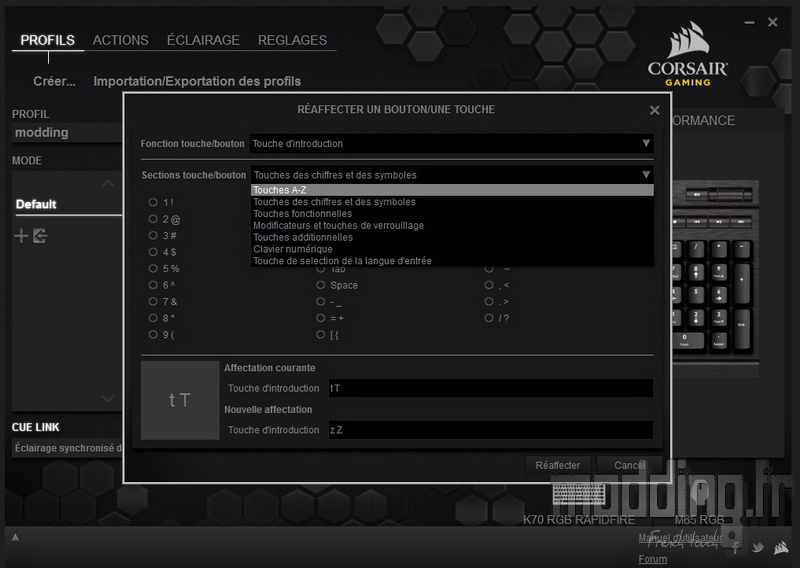Choose the '= +' key radio button
Viewport: 800px width, 568px height.
click(x=320, y=318)
